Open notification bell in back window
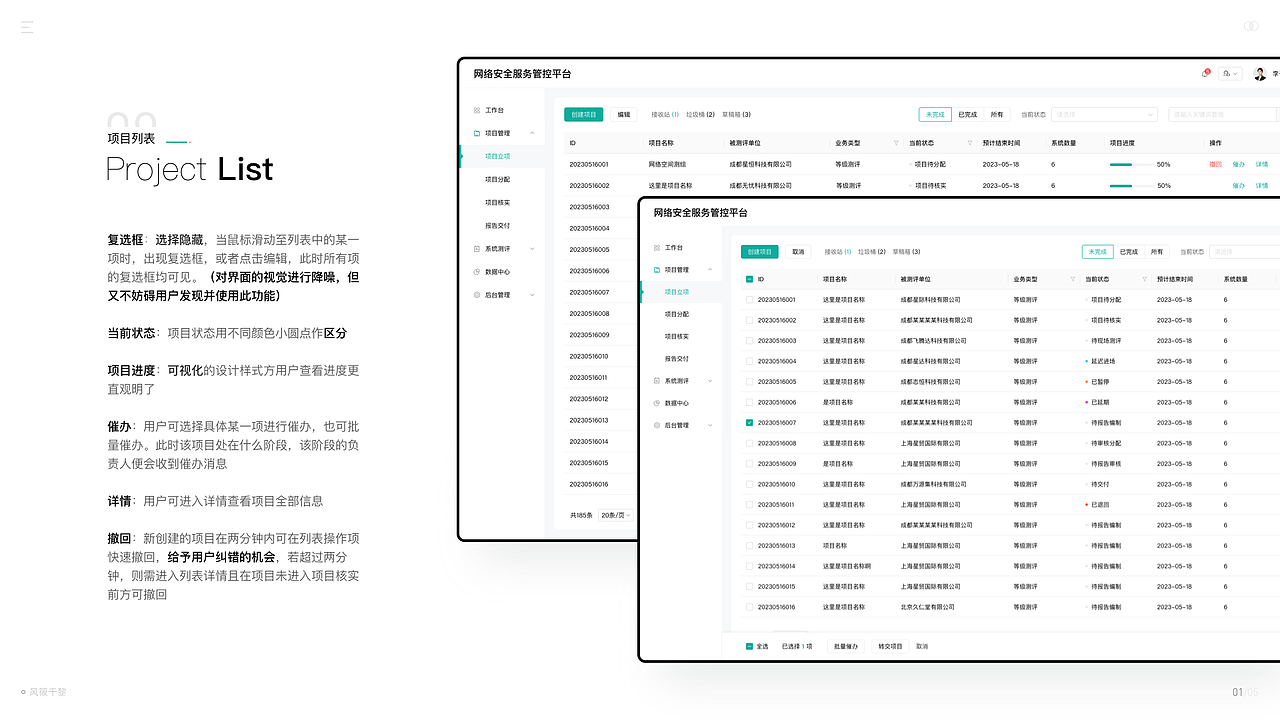 pos(1205,74)
